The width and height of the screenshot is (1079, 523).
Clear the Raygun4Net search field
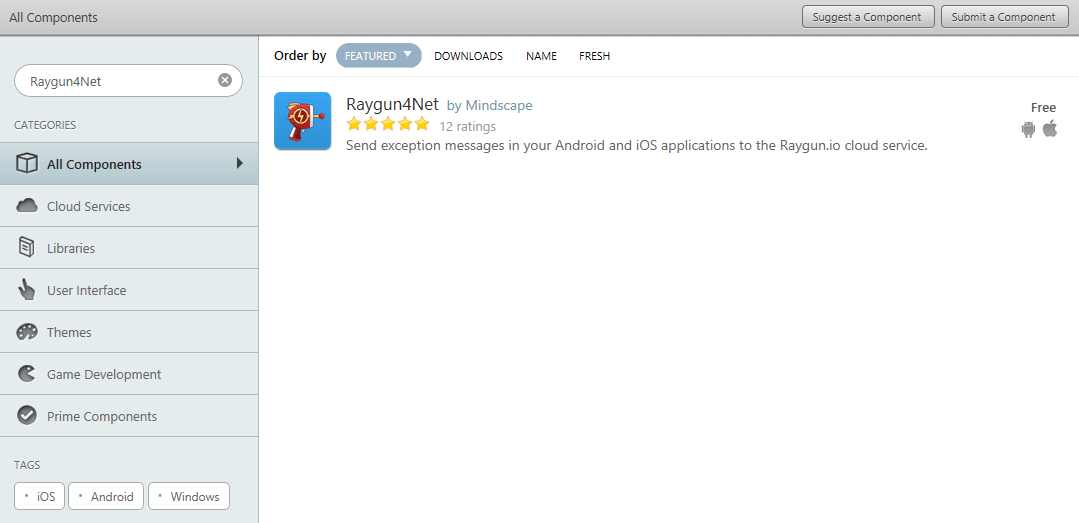225,81
